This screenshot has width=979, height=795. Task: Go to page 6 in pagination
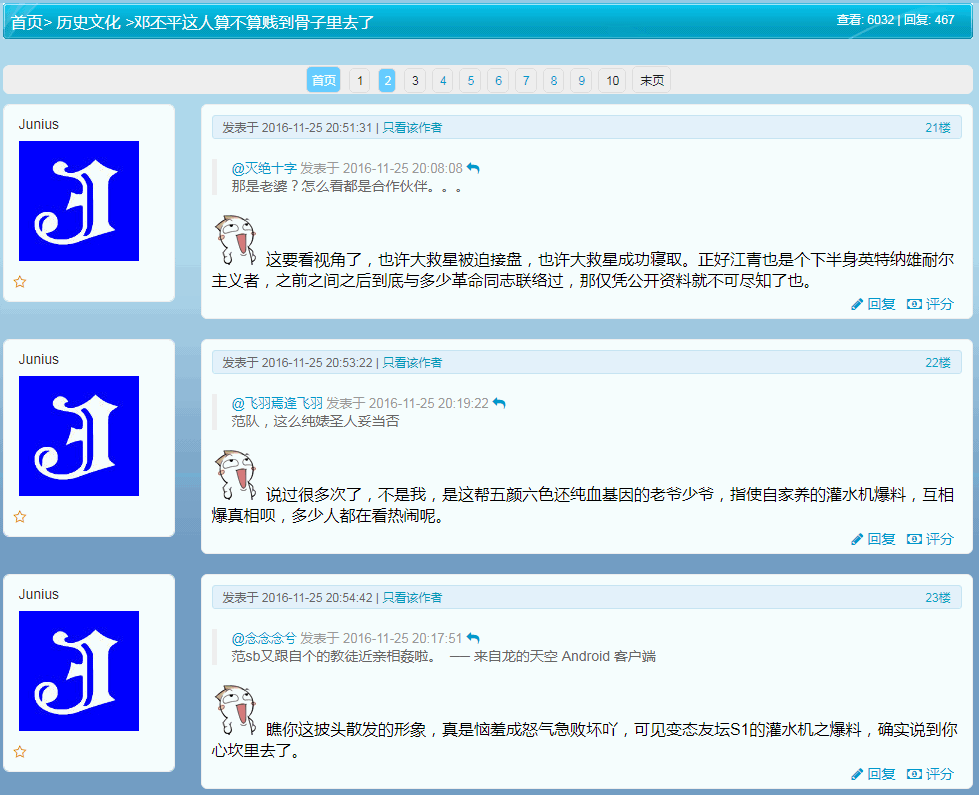498,80
